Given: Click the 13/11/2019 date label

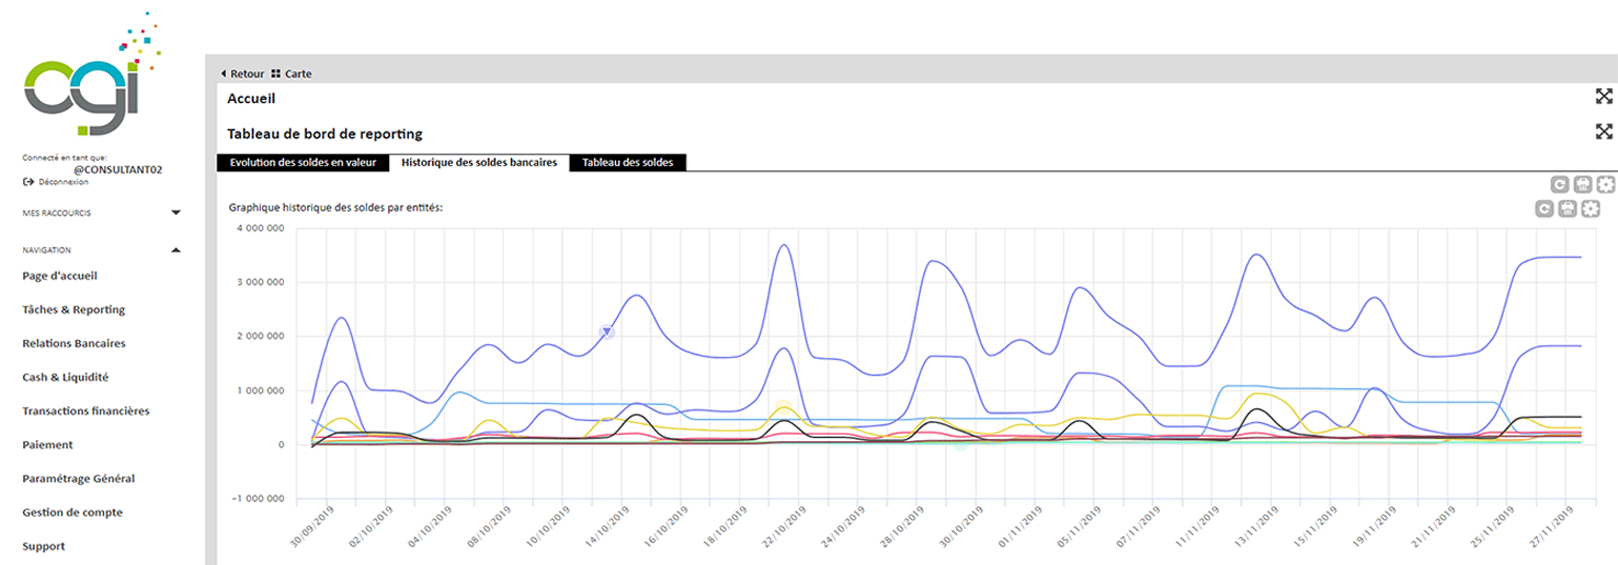Looking at the screenshot, I should pos(1256,526).
